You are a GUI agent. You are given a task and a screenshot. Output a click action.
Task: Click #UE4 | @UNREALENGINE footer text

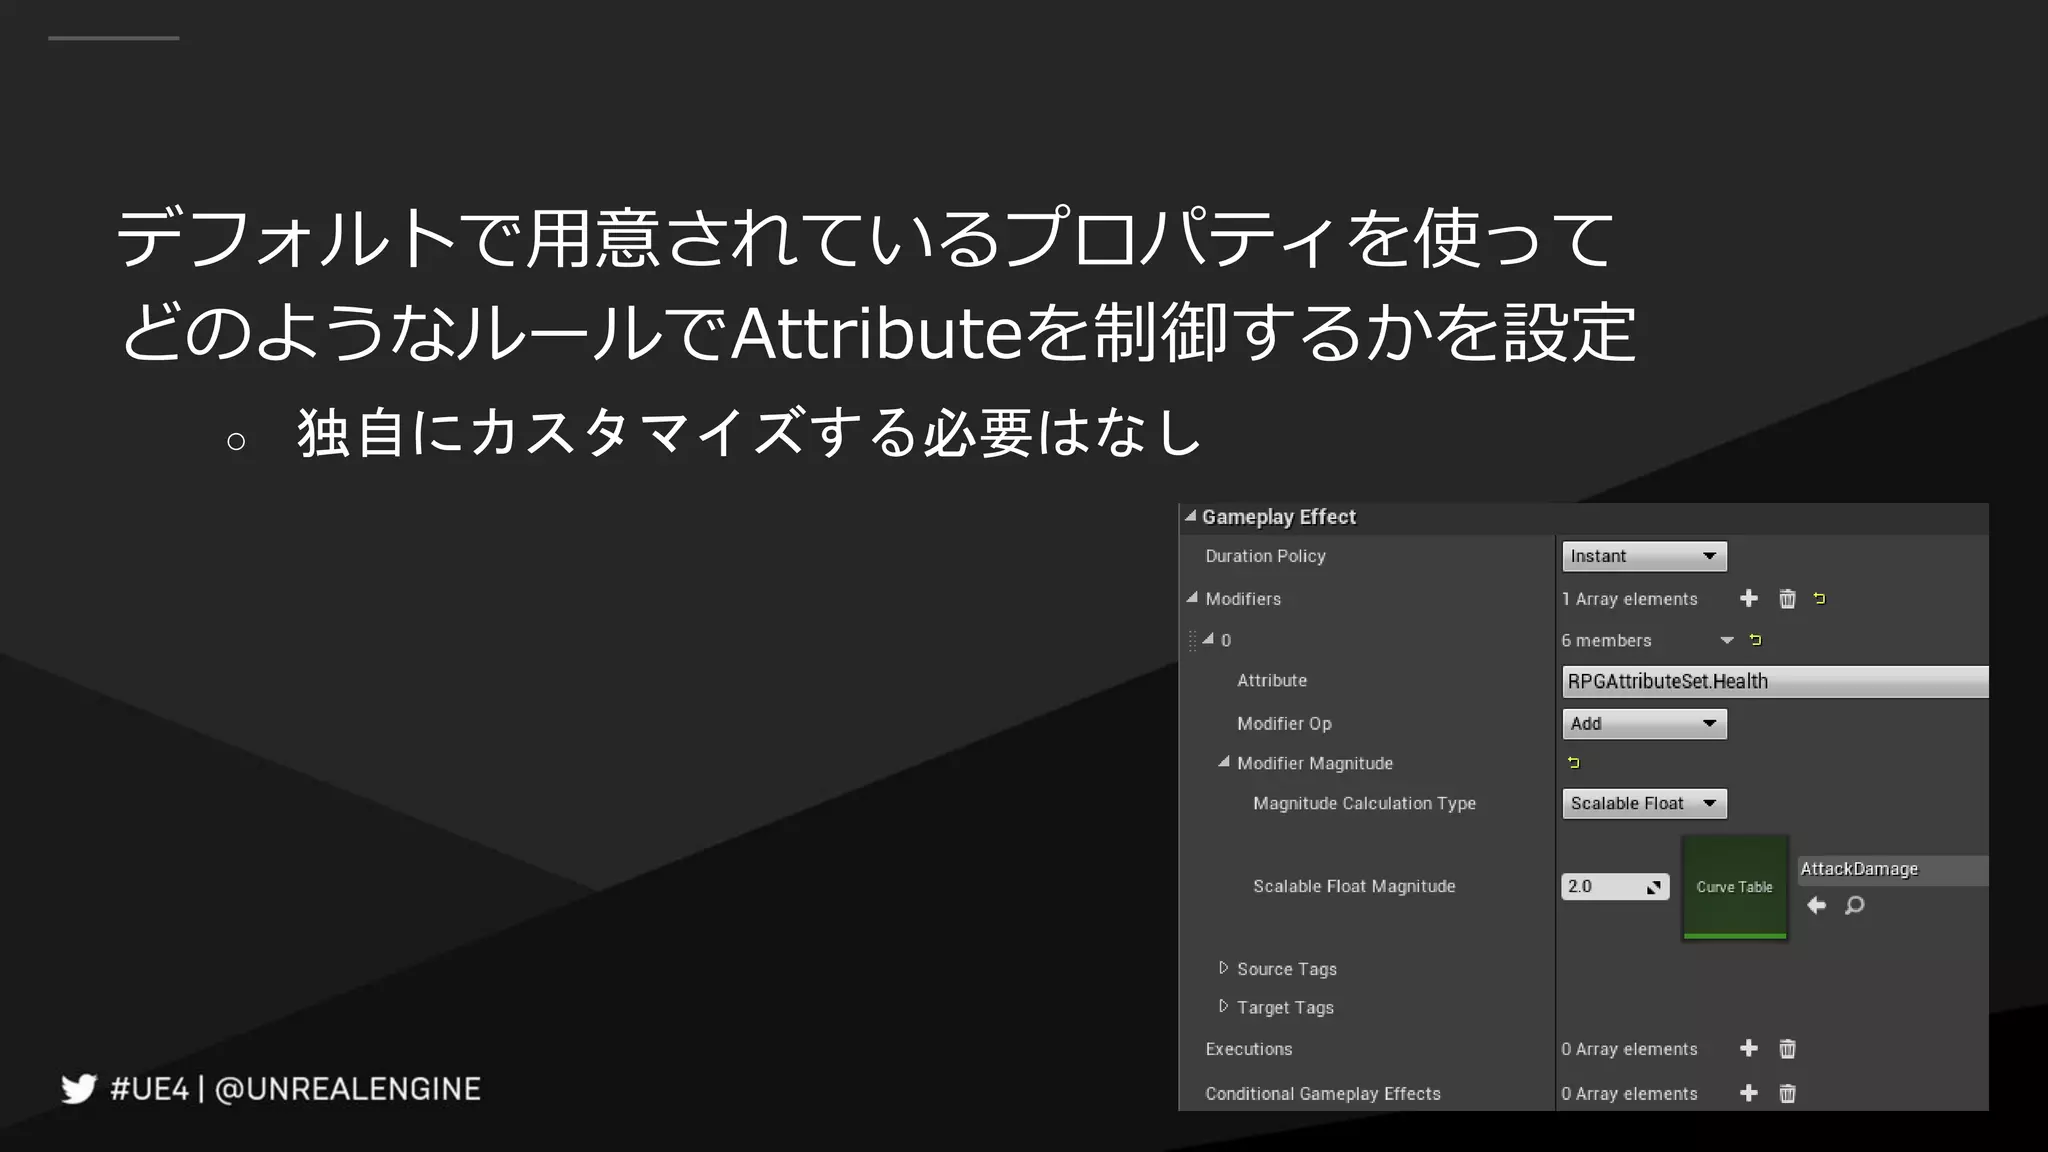[295, 1088]
